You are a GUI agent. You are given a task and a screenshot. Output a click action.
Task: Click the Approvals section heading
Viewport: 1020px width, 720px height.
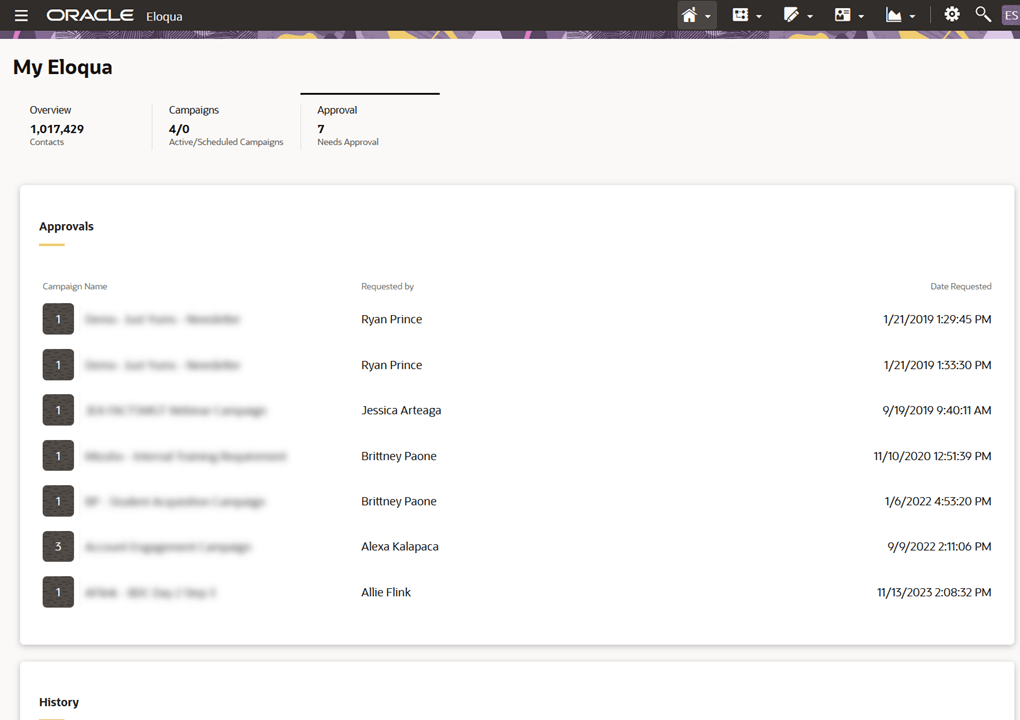tap(66, 226)
